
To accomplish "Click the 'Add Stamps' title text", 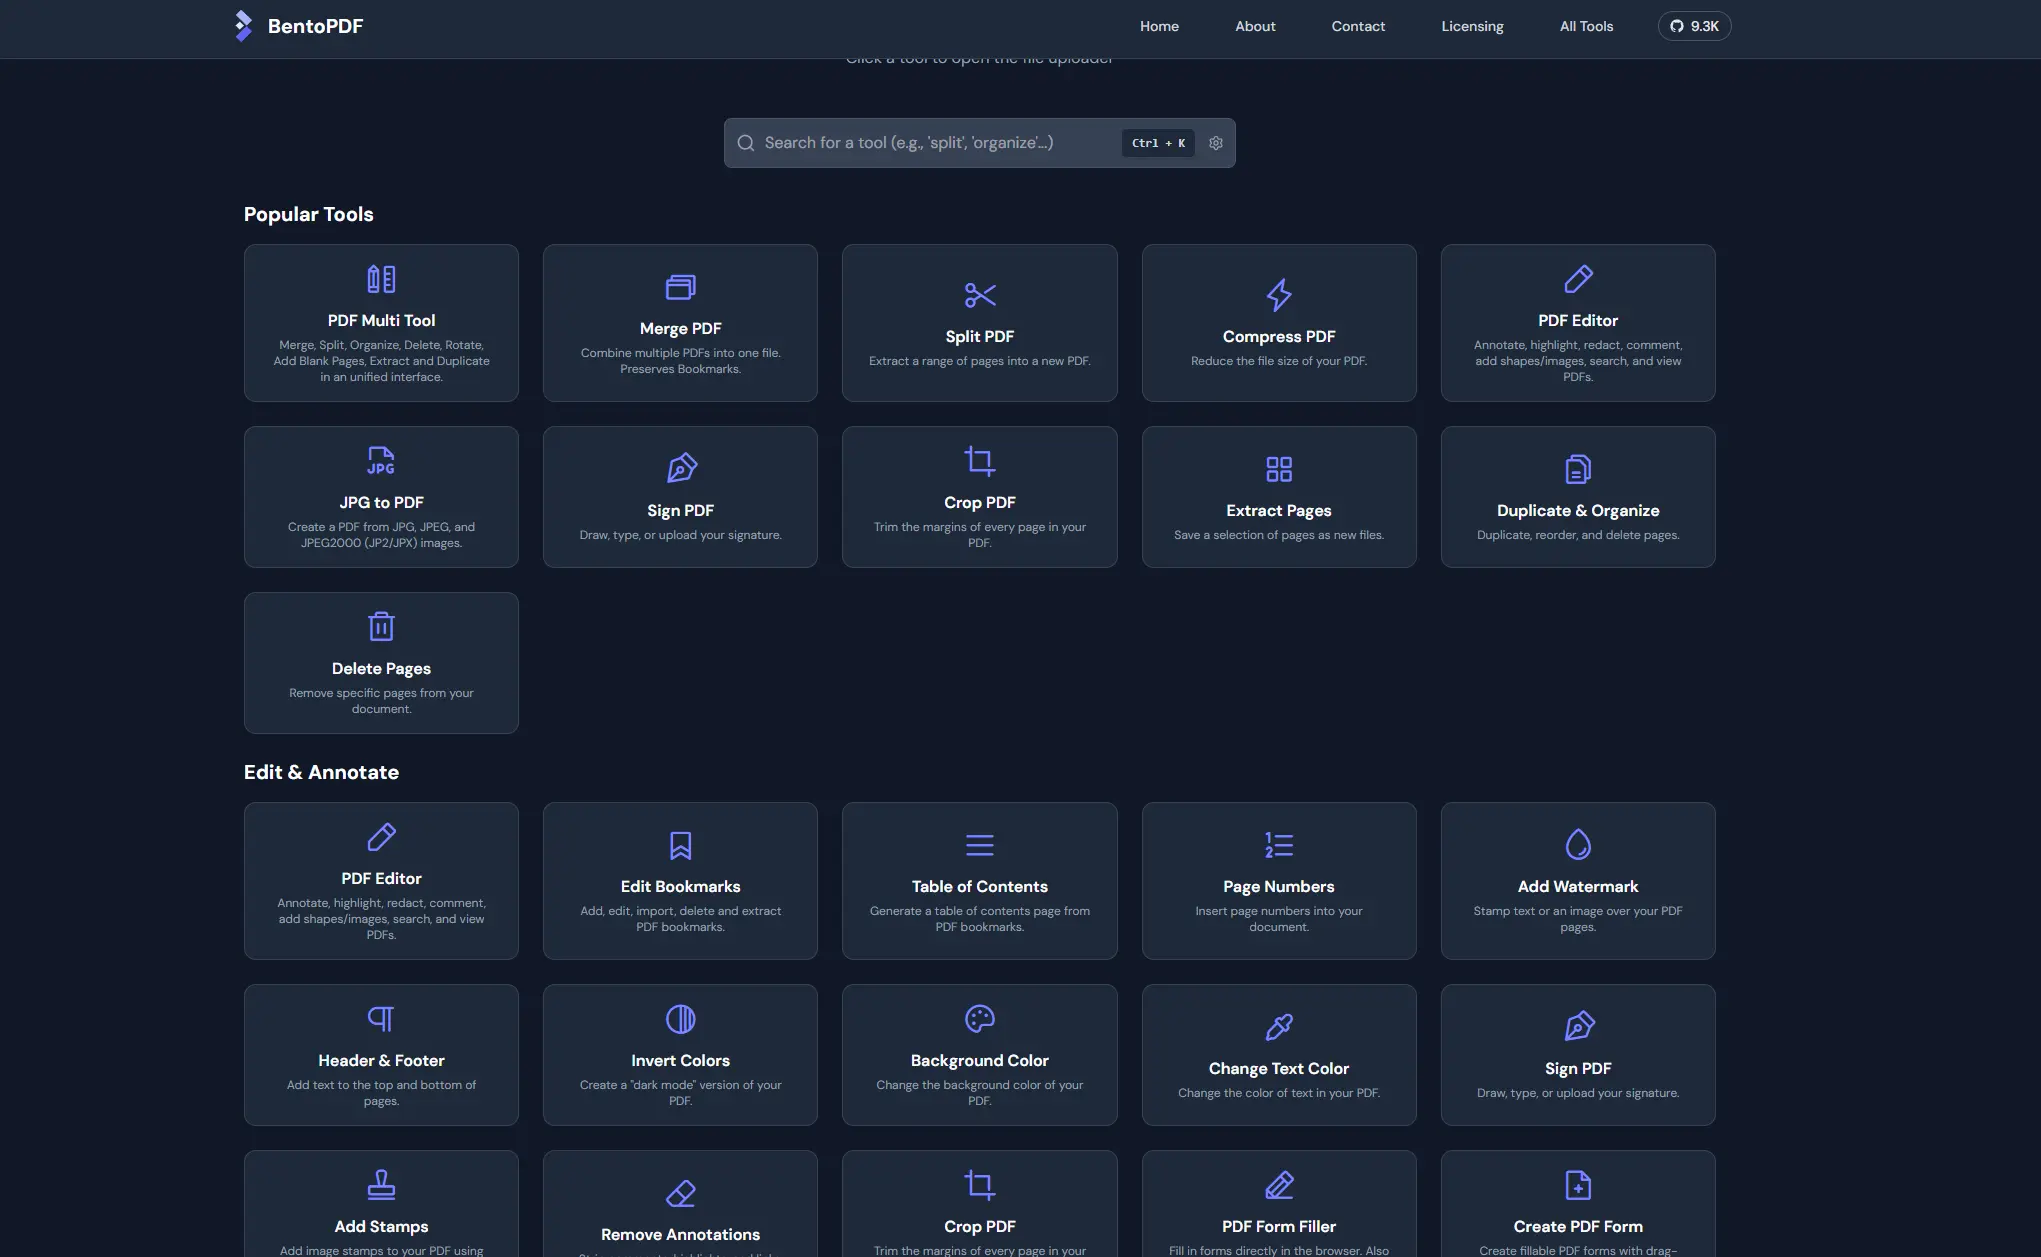I will point(381,1227).
